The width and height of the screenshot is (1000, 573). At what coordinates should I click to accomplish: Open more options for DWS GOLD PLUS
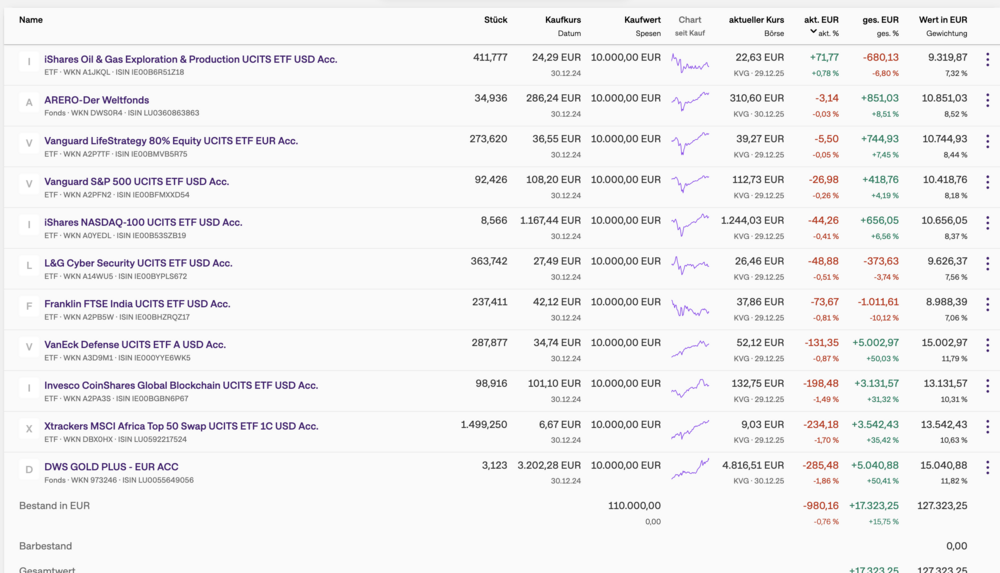987,467
